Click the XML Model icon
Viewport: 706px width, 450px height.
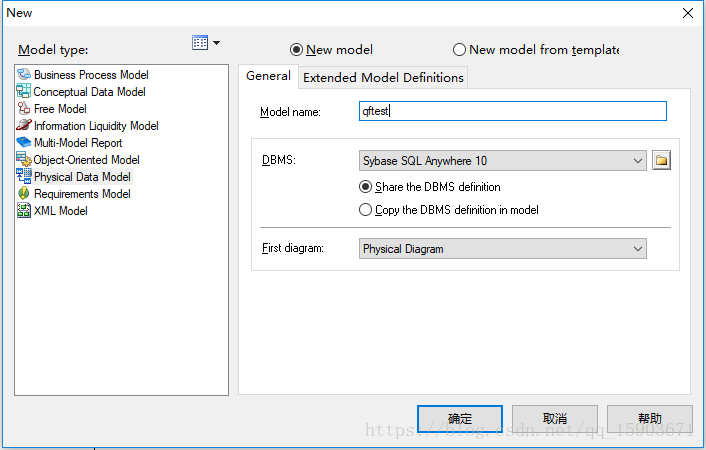coord(24,210)
